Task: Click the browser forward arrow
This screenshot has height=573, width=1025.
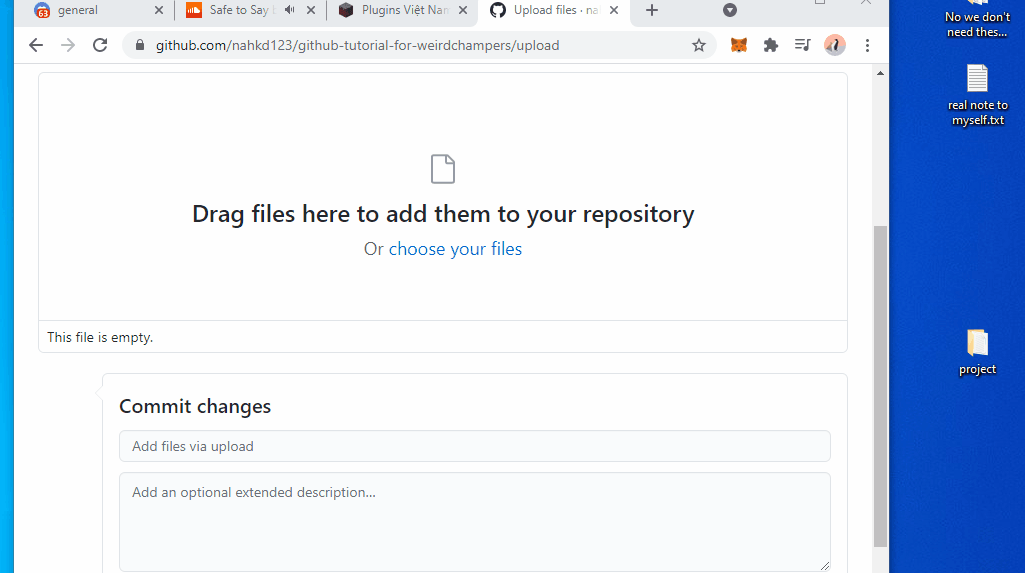Action: click(68, 45)
